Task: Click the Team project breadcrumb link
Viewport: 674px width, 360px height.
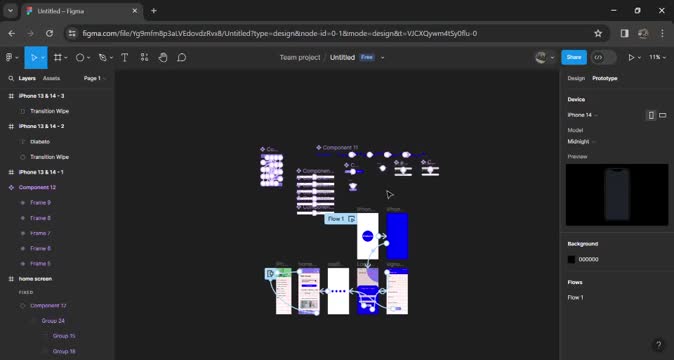Action: click(x=300, y=58)
